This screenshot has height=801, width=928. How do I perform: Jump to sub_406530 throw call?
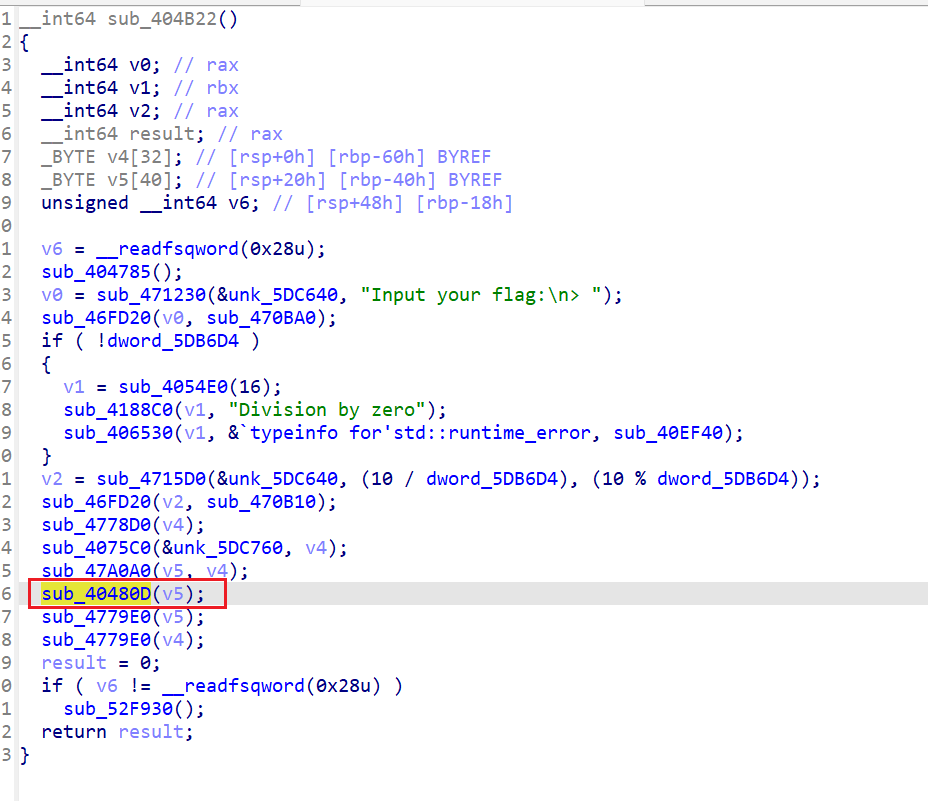(x=118, y=433)
